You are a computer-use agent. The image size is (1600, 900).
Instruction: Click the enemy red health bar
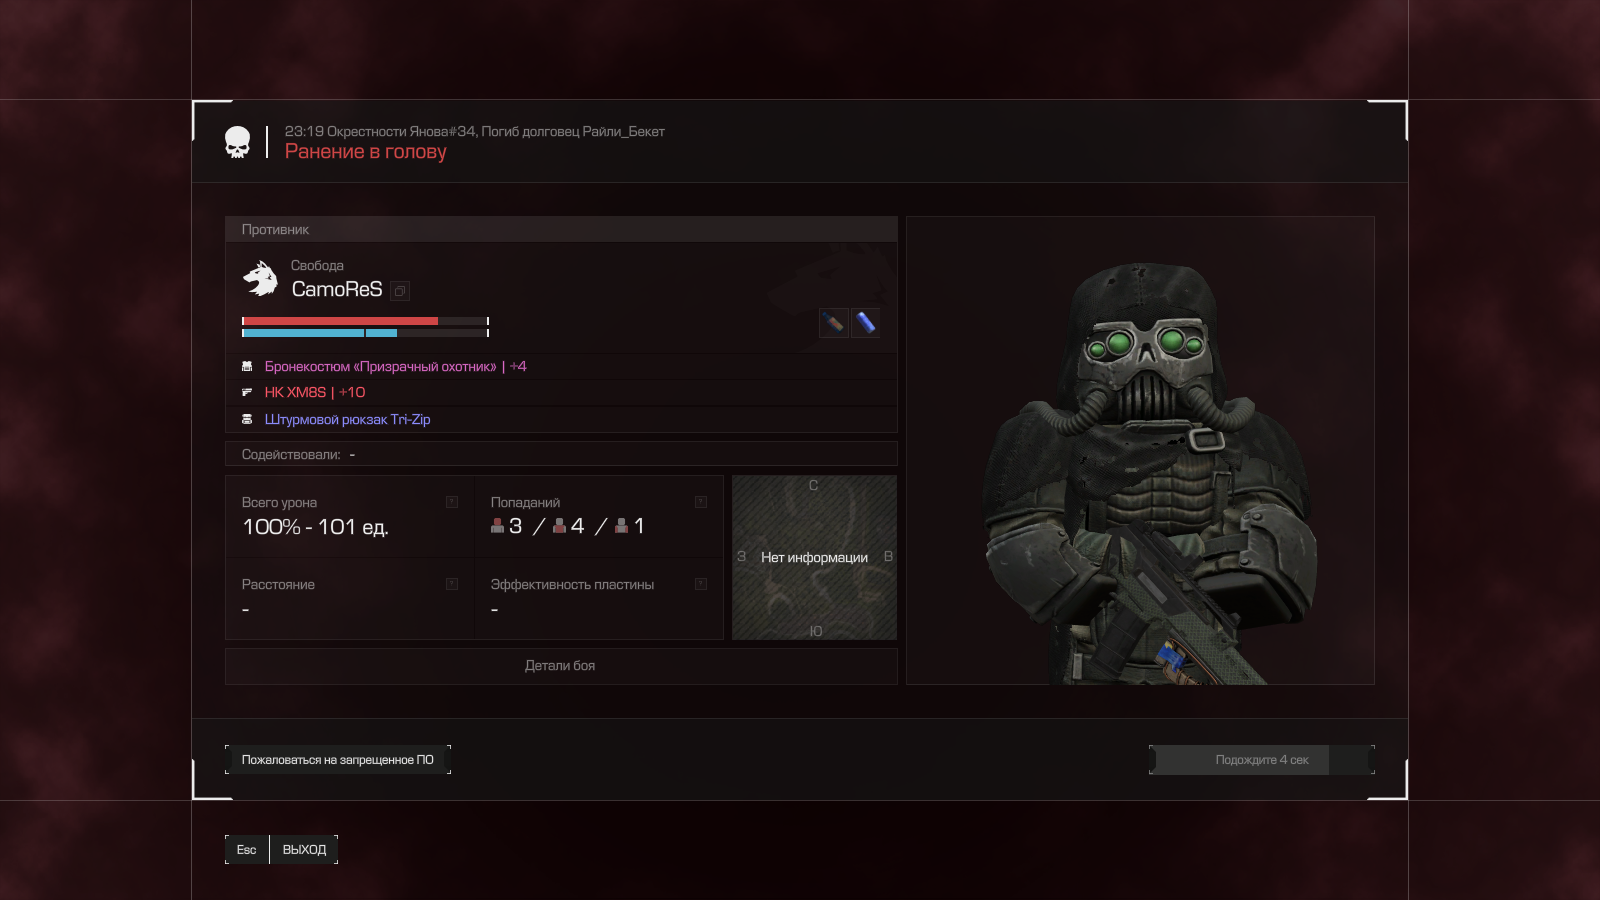pyautogui.click(x=365, y=321)
